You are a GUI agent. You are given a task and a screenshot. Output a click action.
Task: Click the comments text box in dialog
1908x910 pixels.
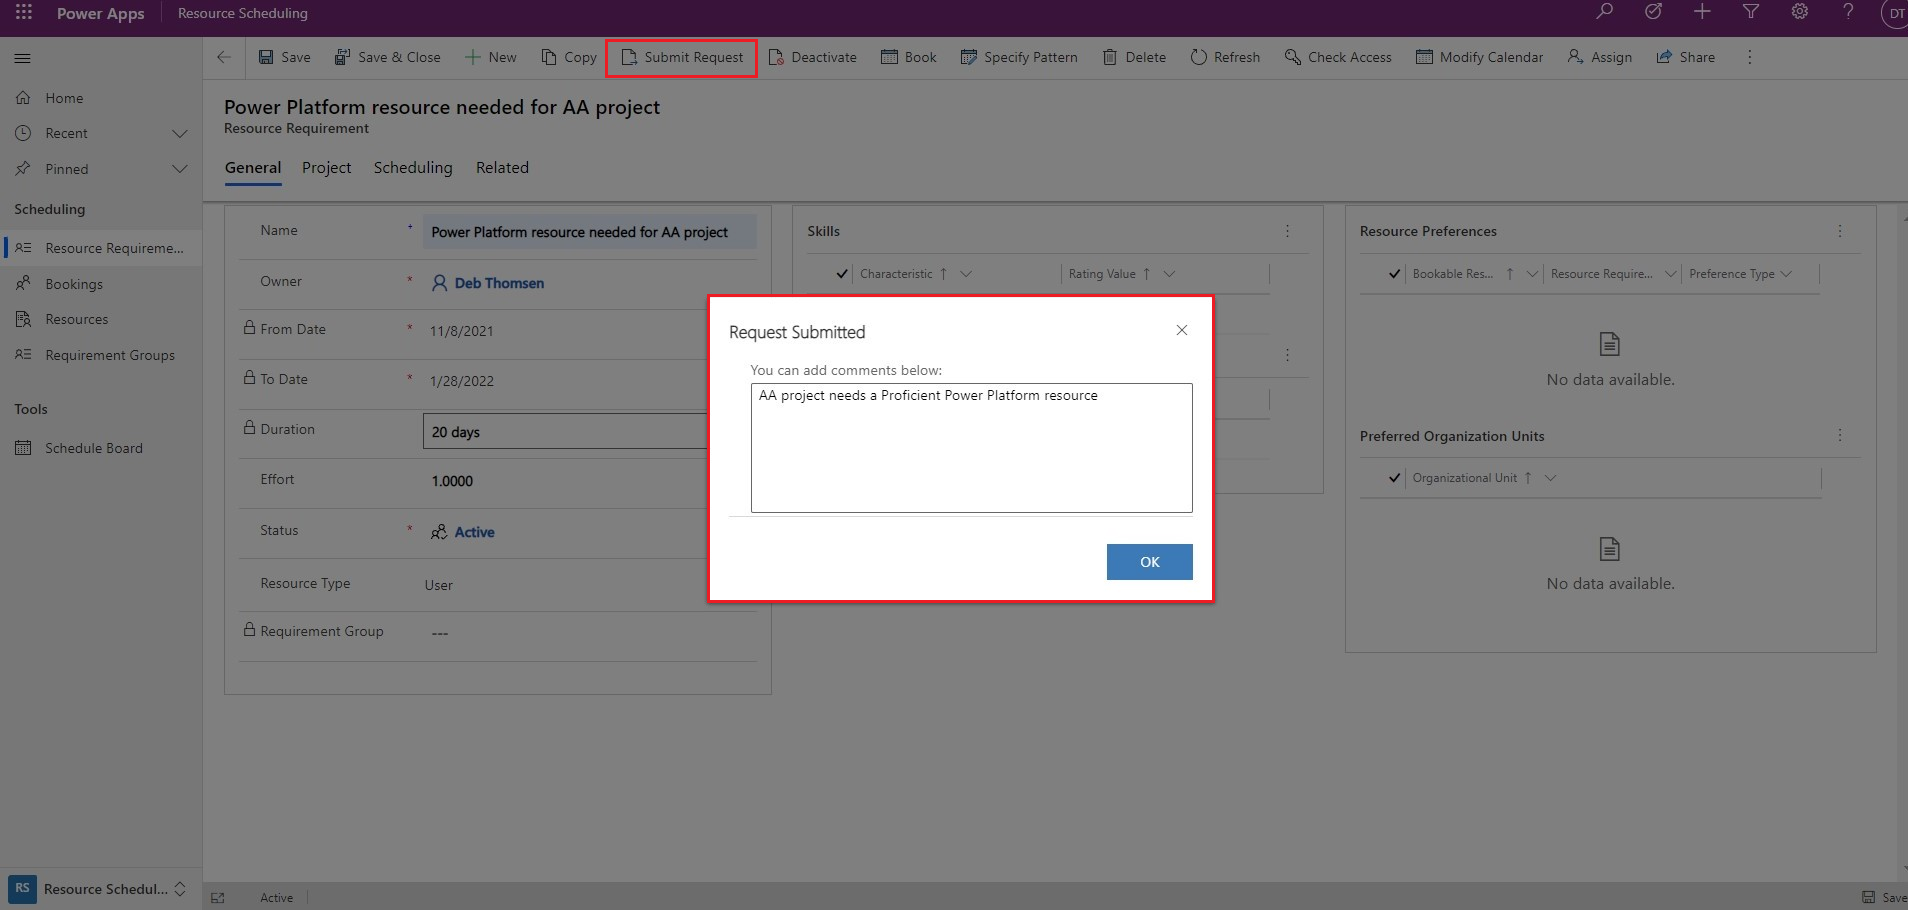pyautogui.click(x=971, y=448)
